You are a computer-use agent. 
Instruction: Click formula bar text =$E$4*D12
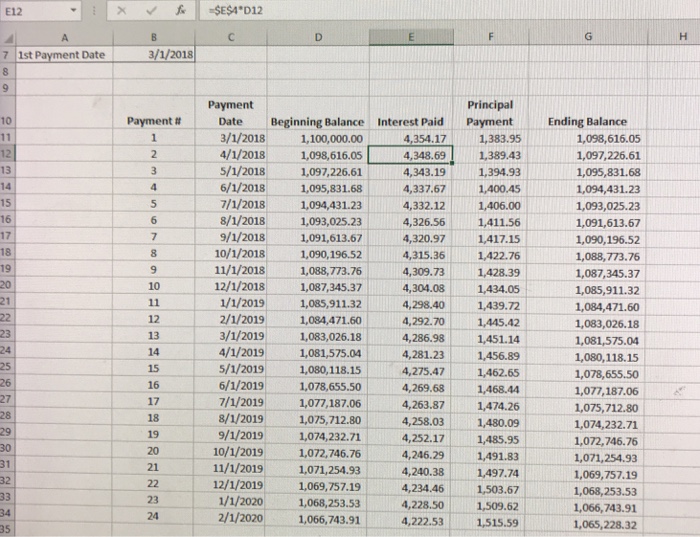236,10
